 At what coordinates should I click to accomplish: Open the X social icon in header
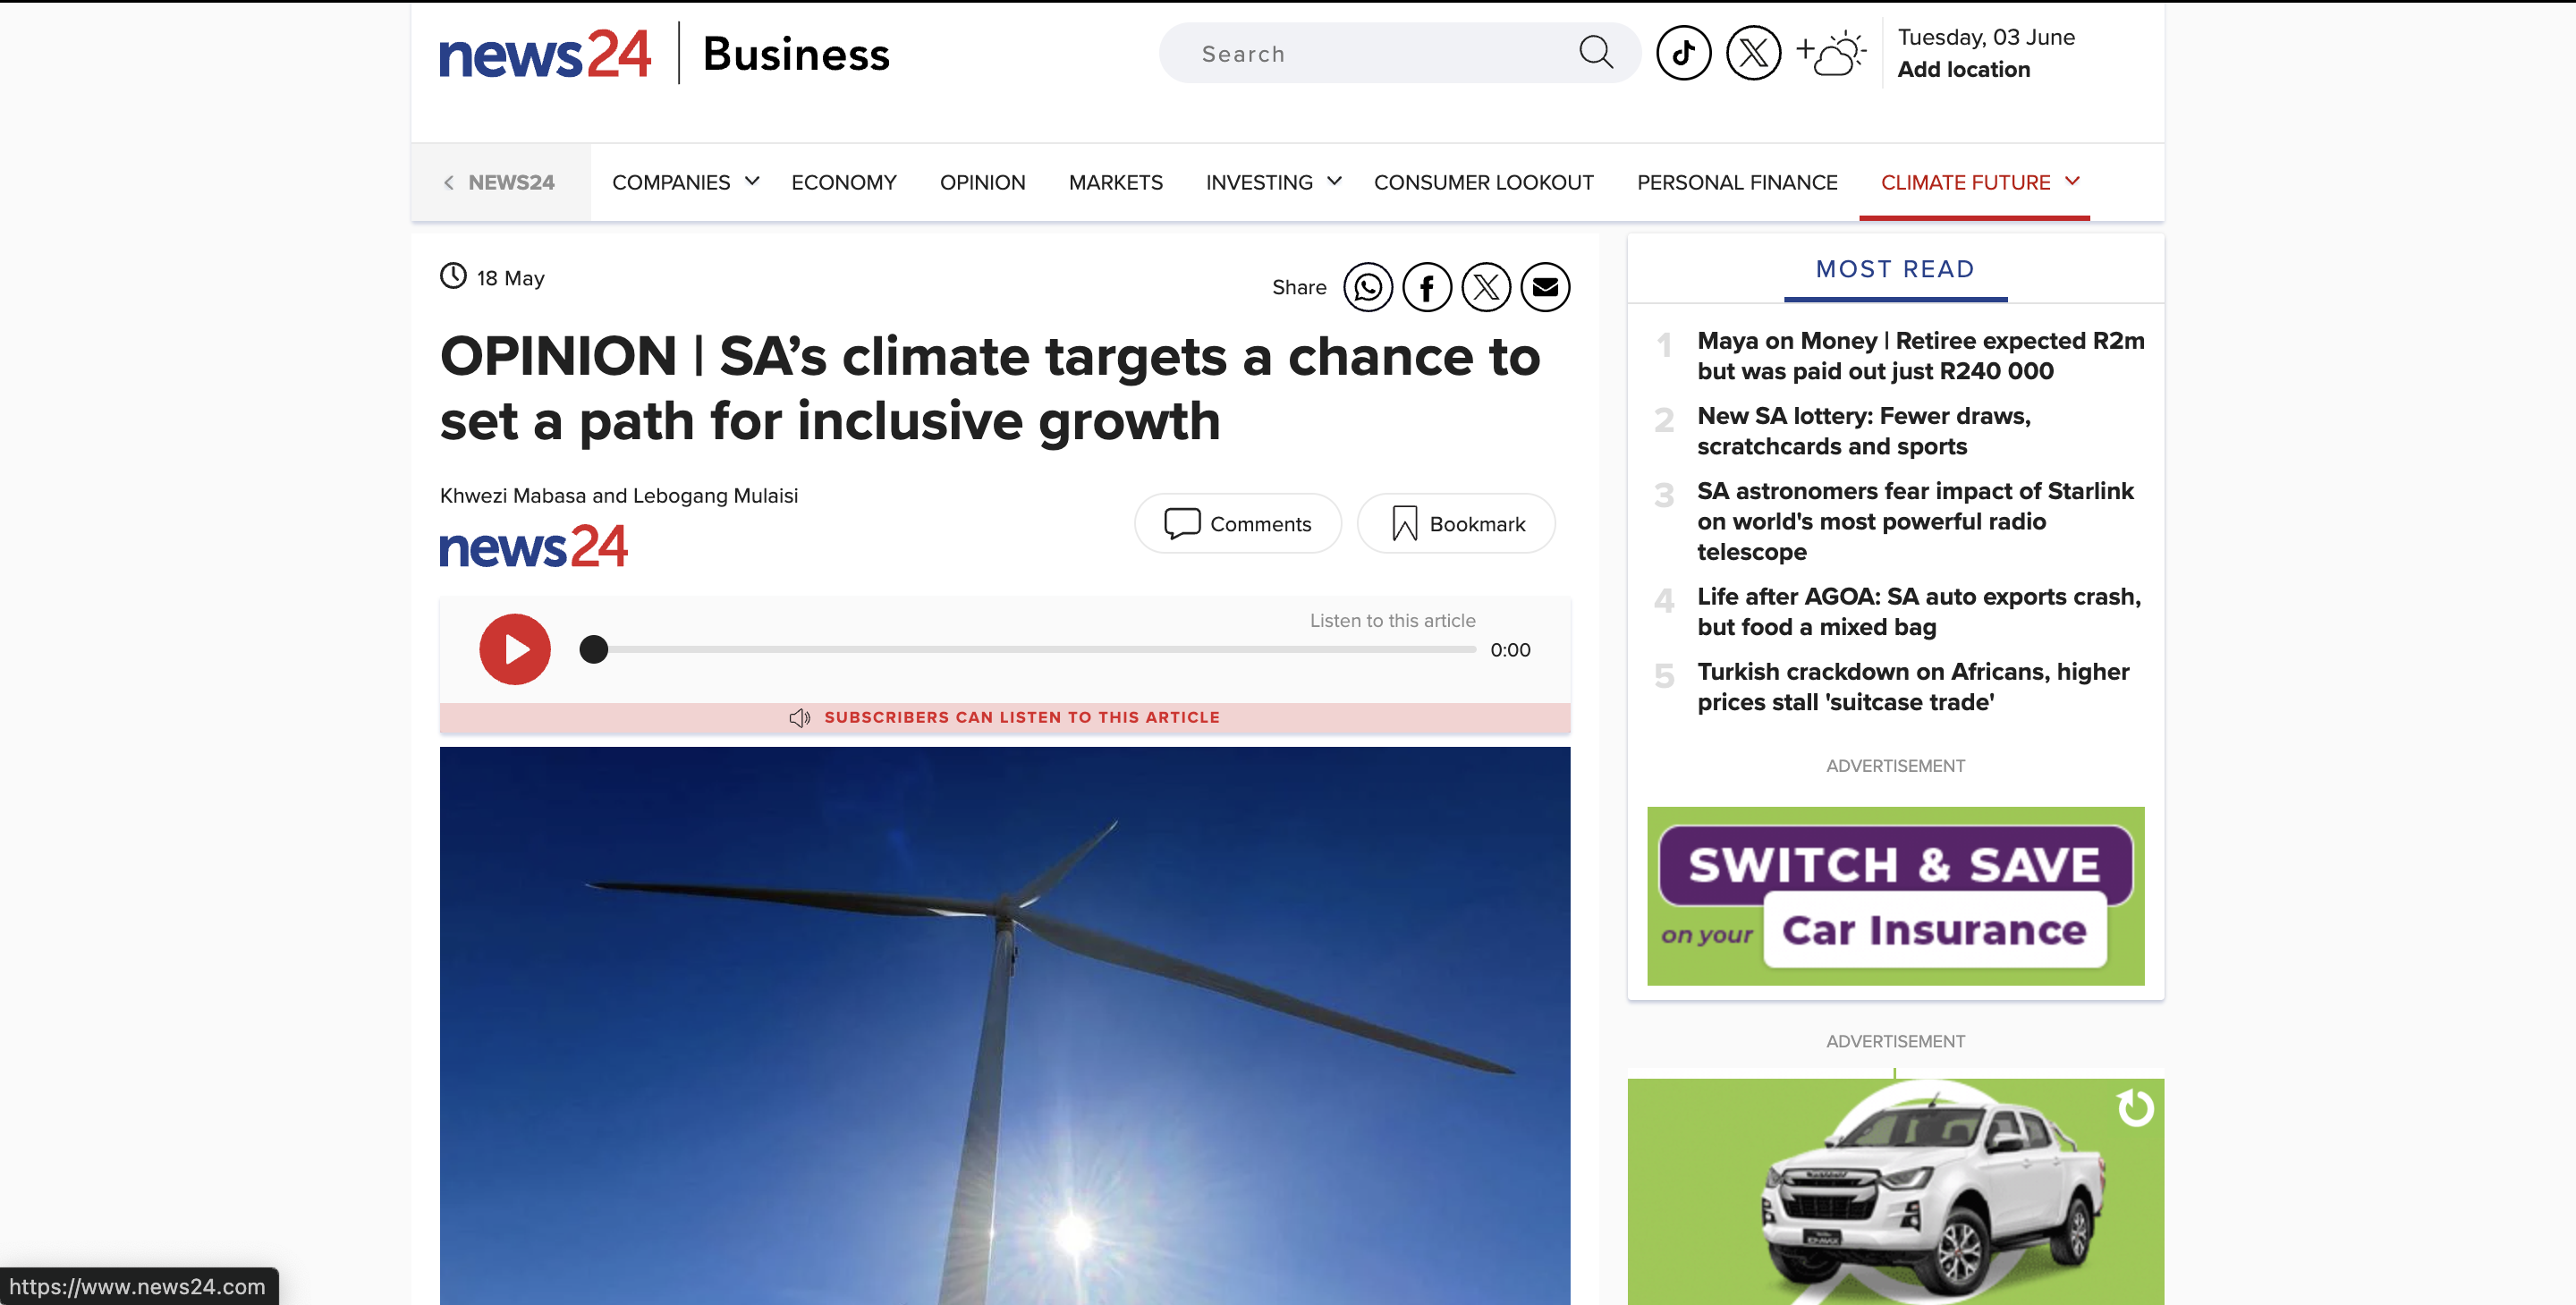[1753, 53]
